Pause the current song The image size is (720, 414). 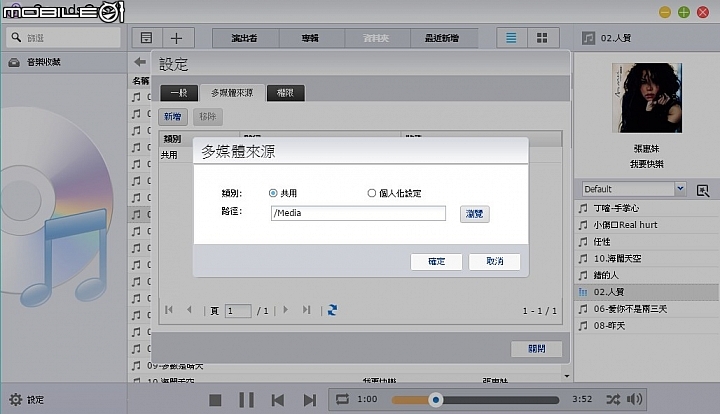point(247,400)
